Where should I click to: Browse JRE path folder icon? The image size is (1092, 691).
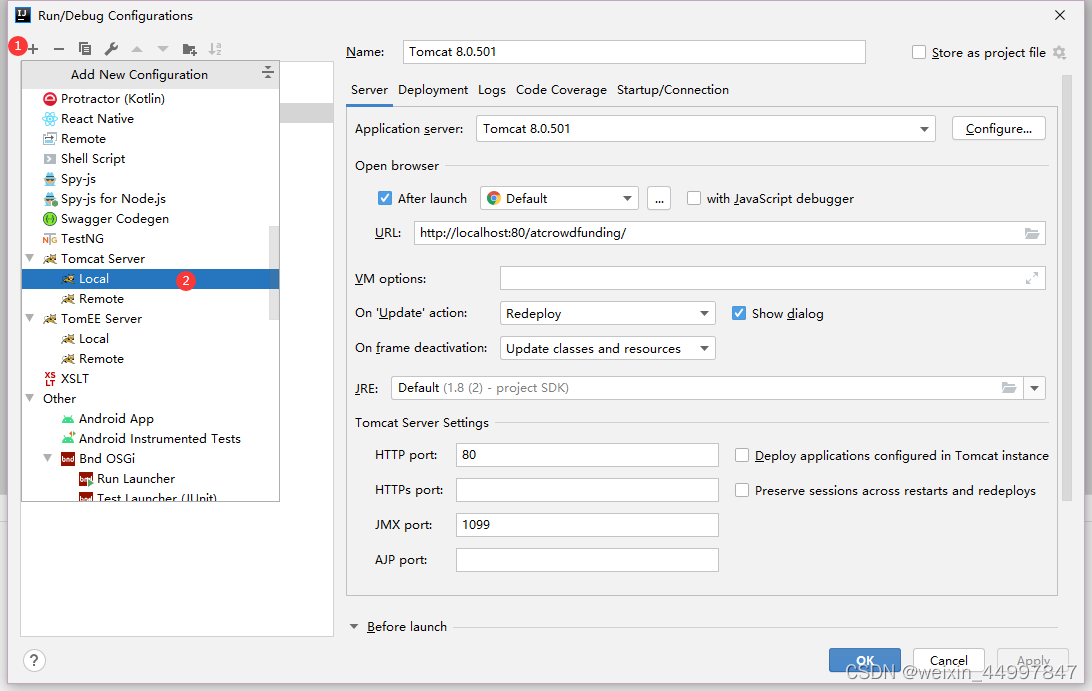(x=1008, y=388)
